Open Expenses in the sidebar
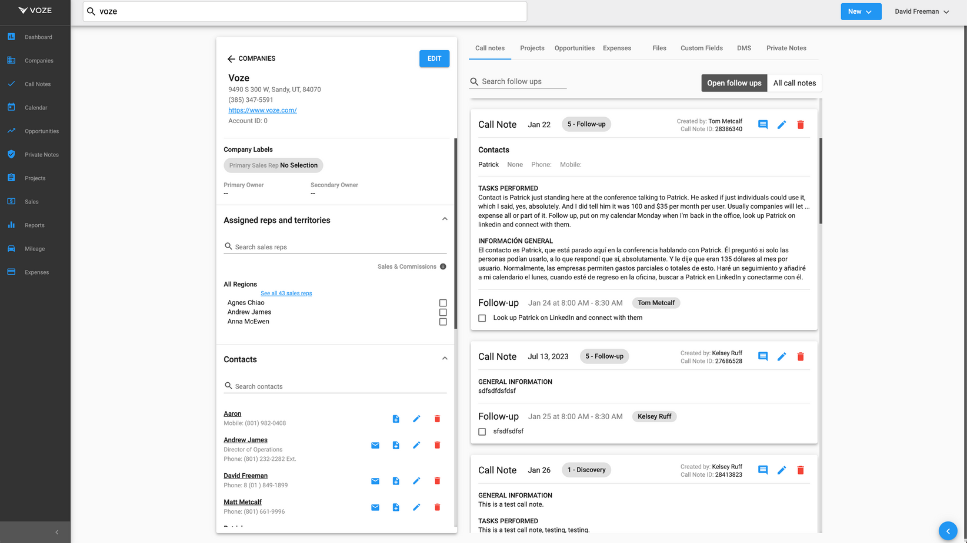Image resolution: width=967 pixels, height=543 pixels. [35, 272]
